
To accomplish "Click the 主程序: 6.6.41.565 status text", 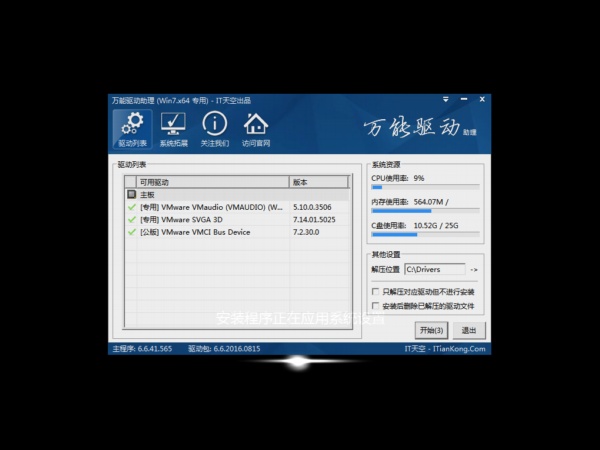I will click(x=142, y=349).
